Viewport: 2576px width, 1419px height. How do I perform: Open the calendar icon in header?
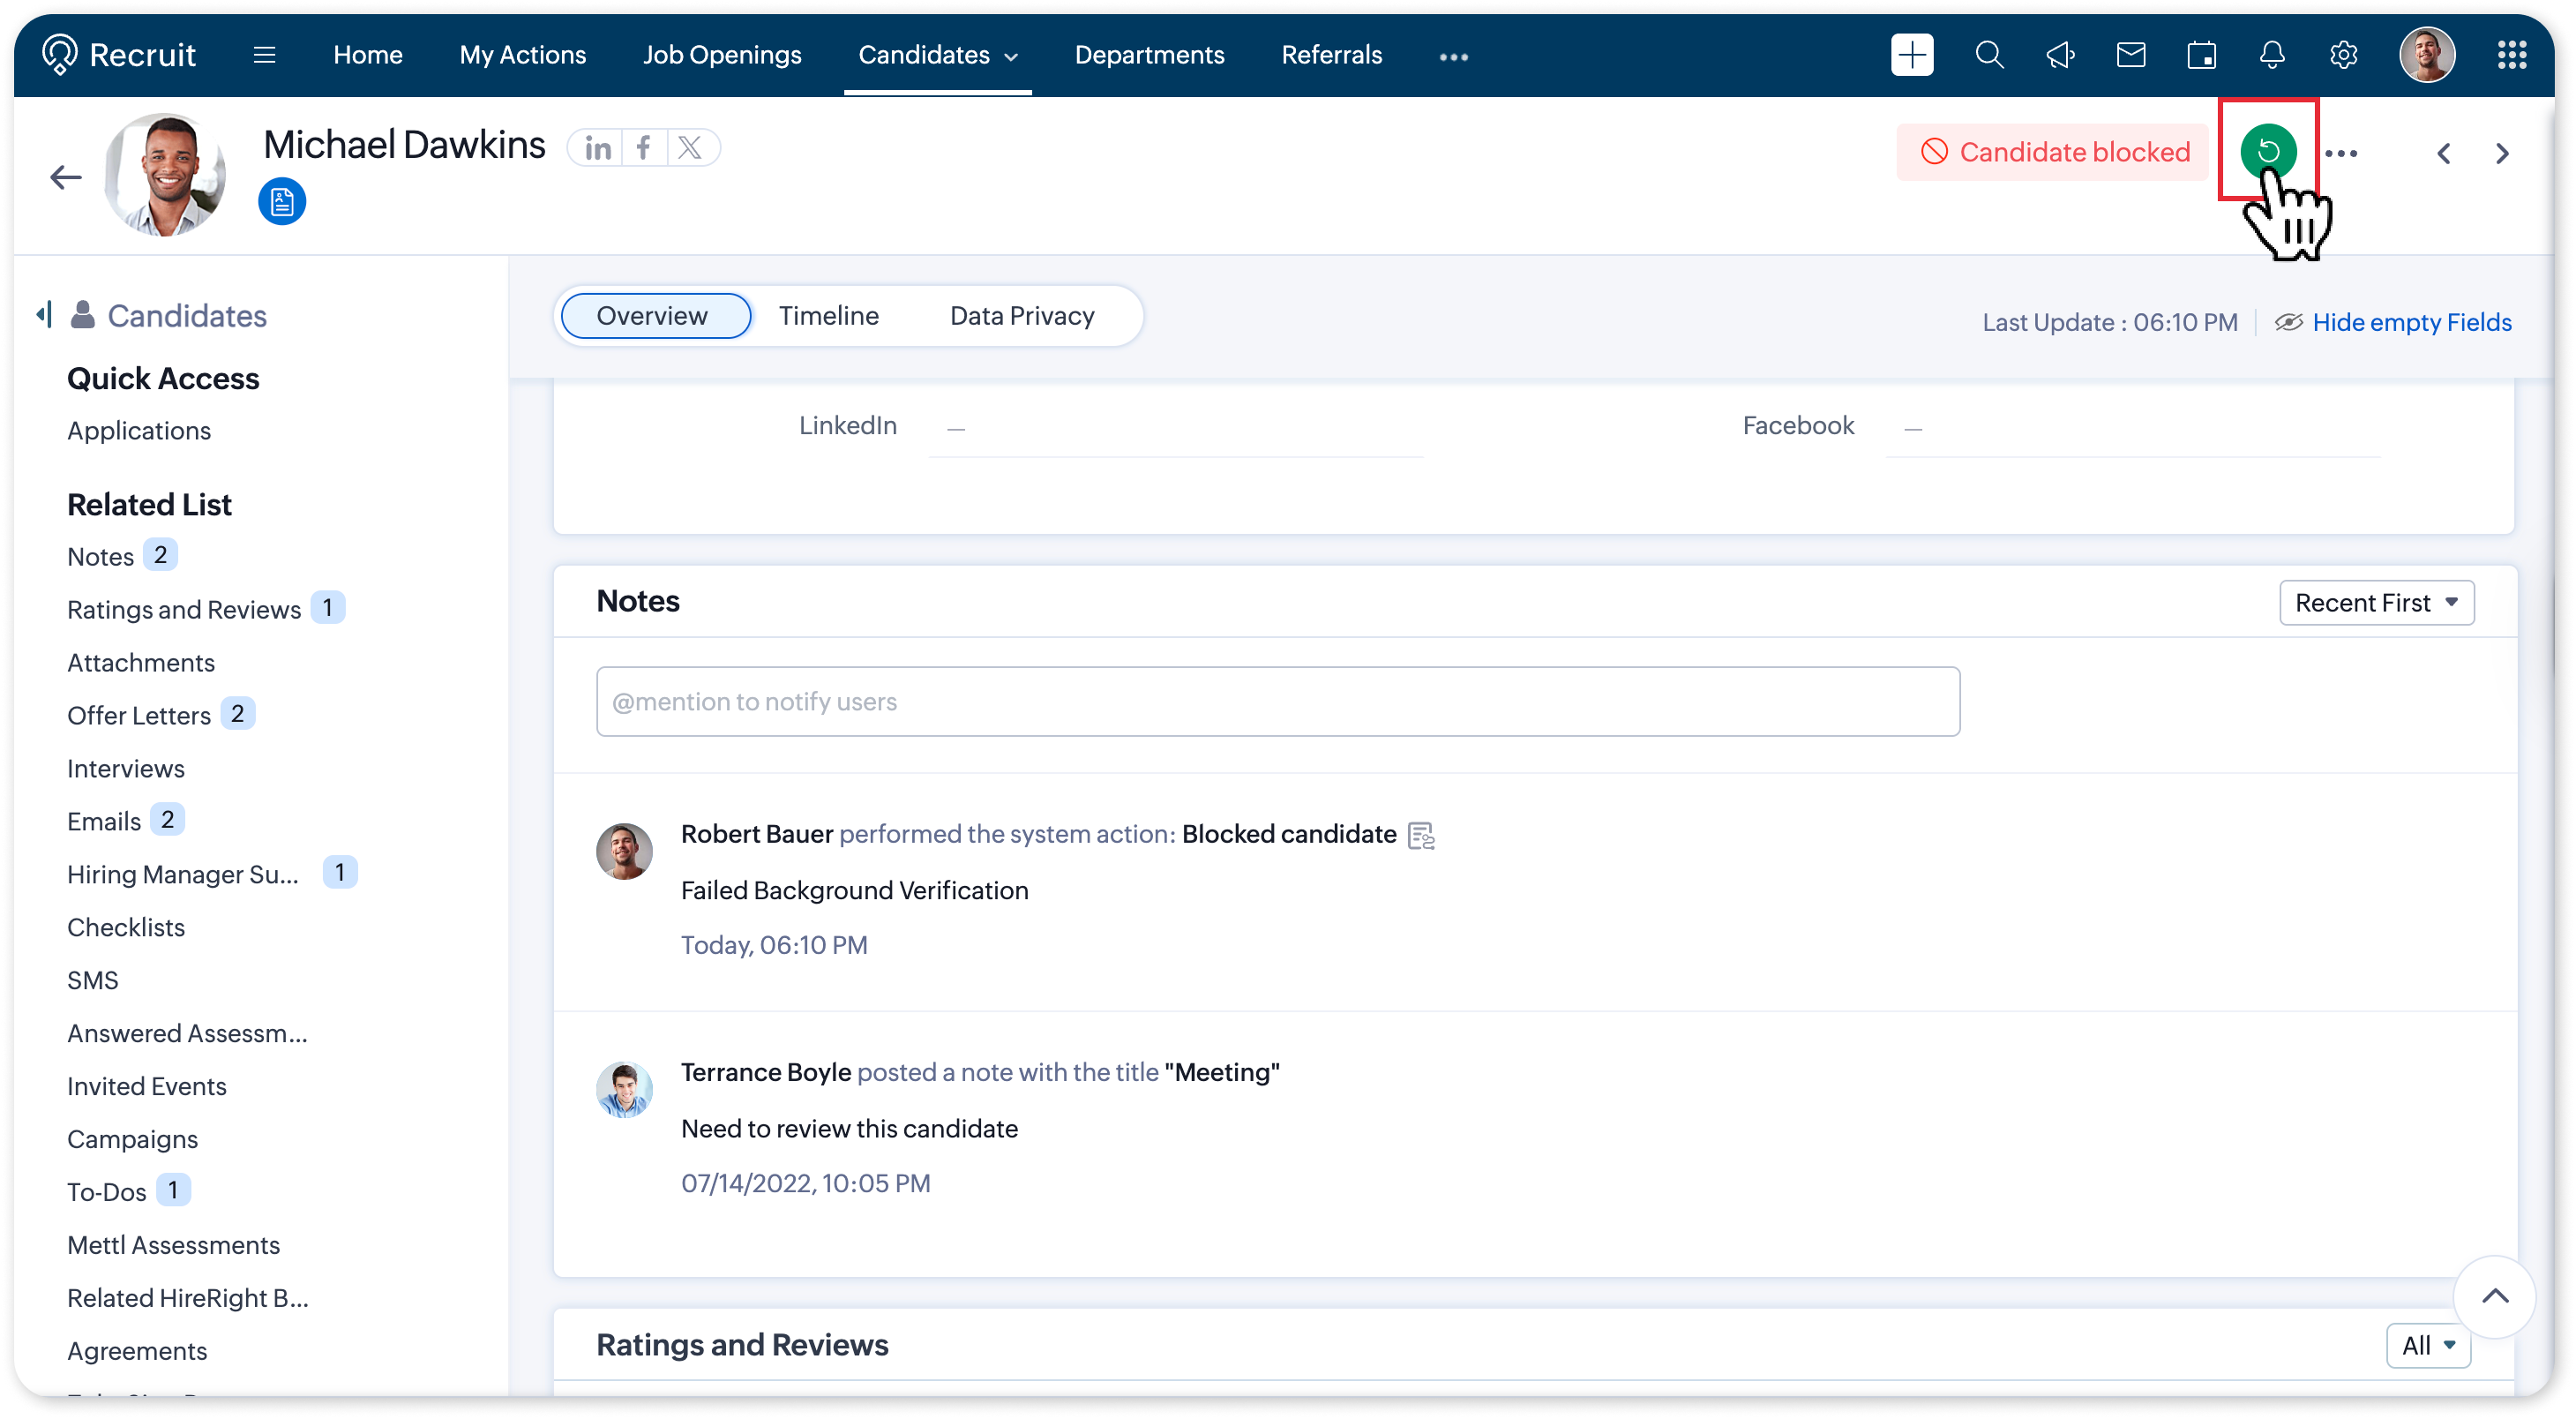point(2201,55)
